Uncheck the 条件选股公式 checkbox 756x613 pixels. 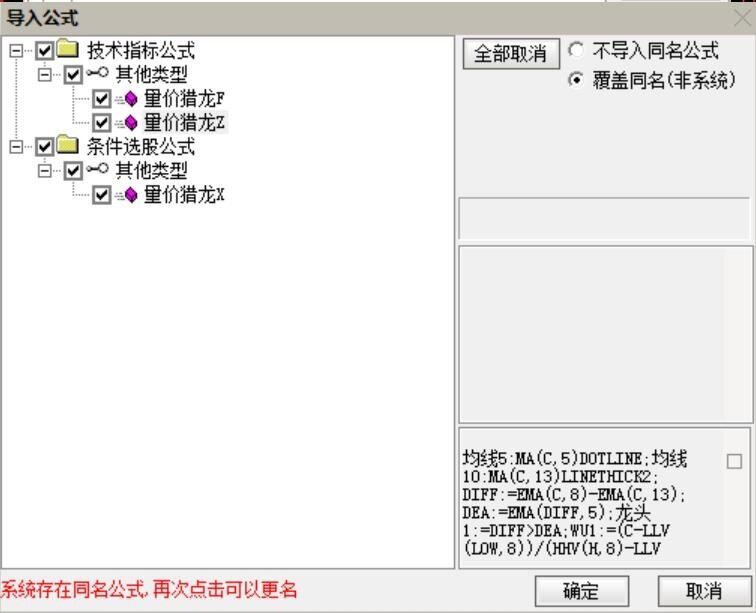click(44, 147)
